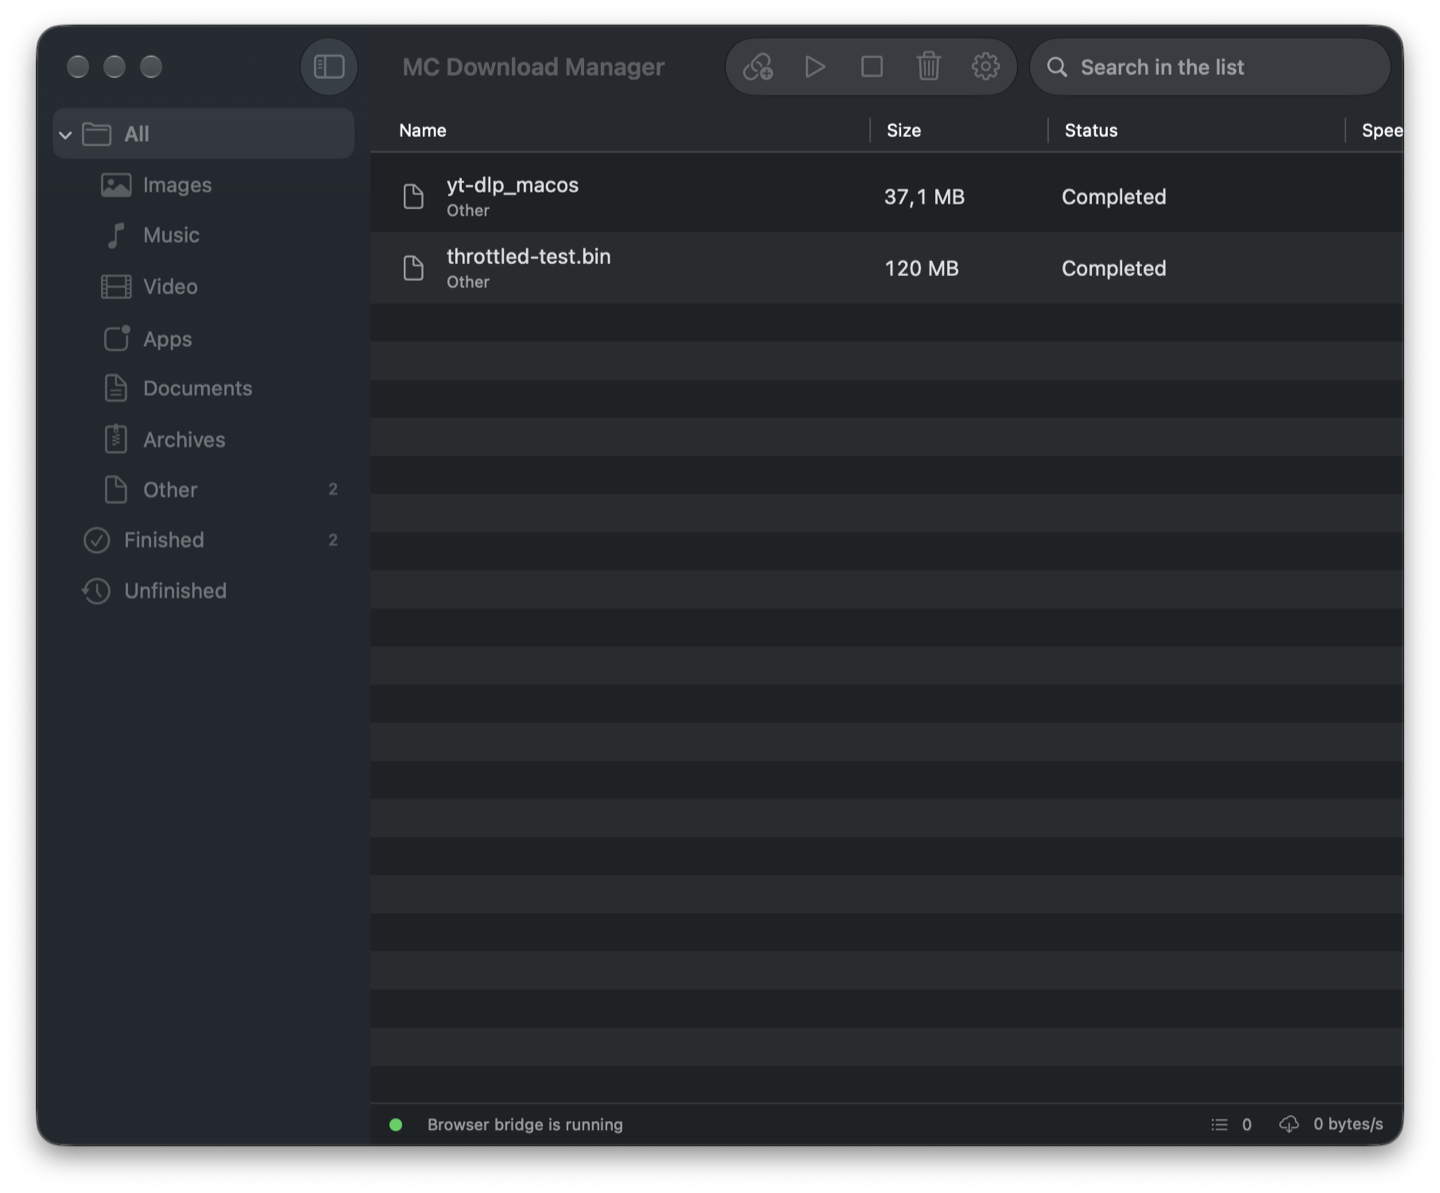Viewport: 1440px width, 1193px height.
Task: Focus the 'Search in the list' field
Action: [x=1210, y=67]
